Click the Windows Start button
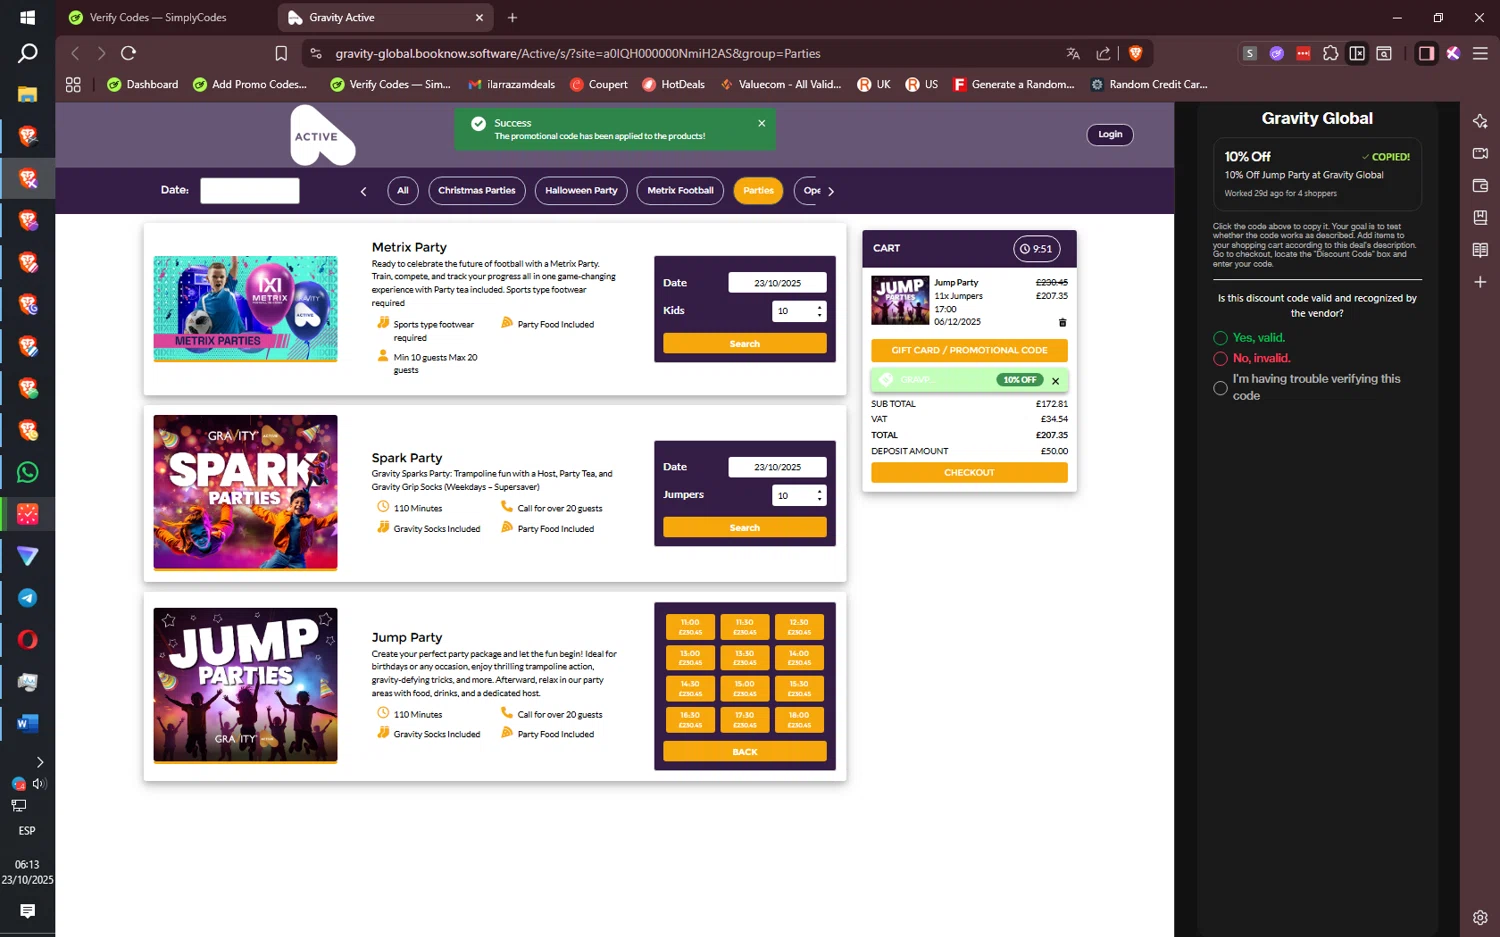This screenshot has height=937, width=1500. tap(28, 17)
